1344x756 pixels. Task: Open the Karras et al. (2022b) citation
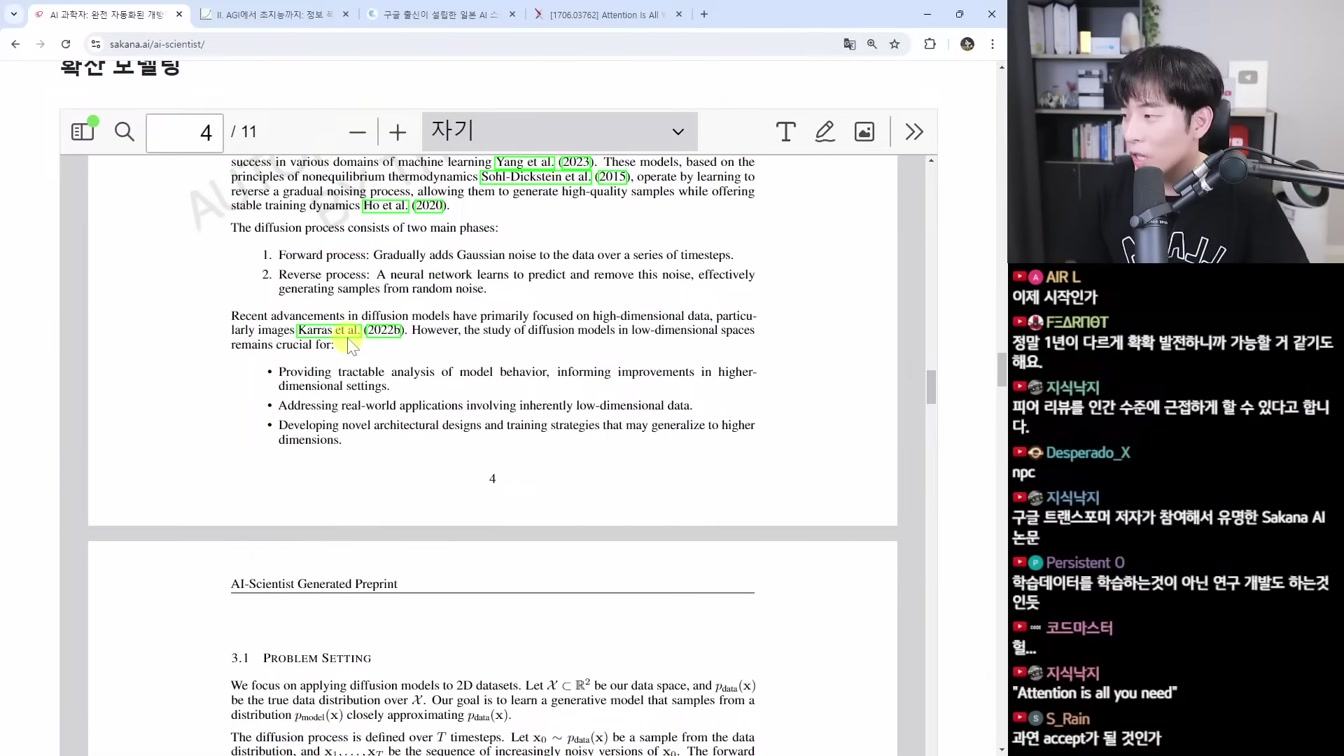pos(350,330)
